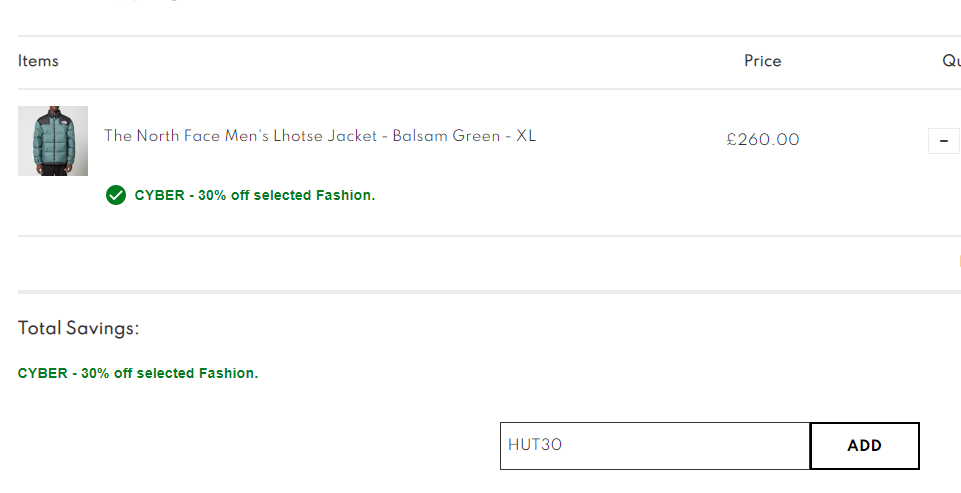The width and height of the screenshot is (961, 493).
Task: Click the CYBER 30% off text under the jacket
Action: pyautogui.click(x=254, y=195)
